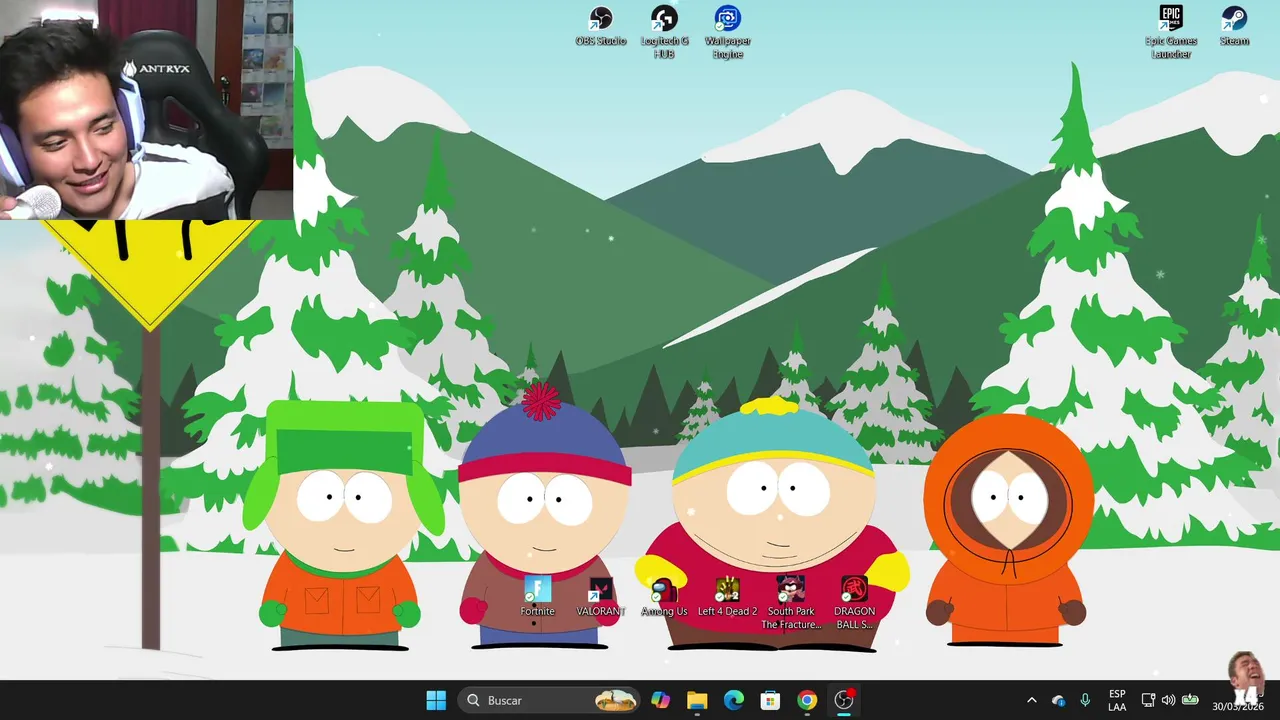Open the OBS Studio desktop shortcut
This screenshot has width=1280, height=720.
[600, 26]
